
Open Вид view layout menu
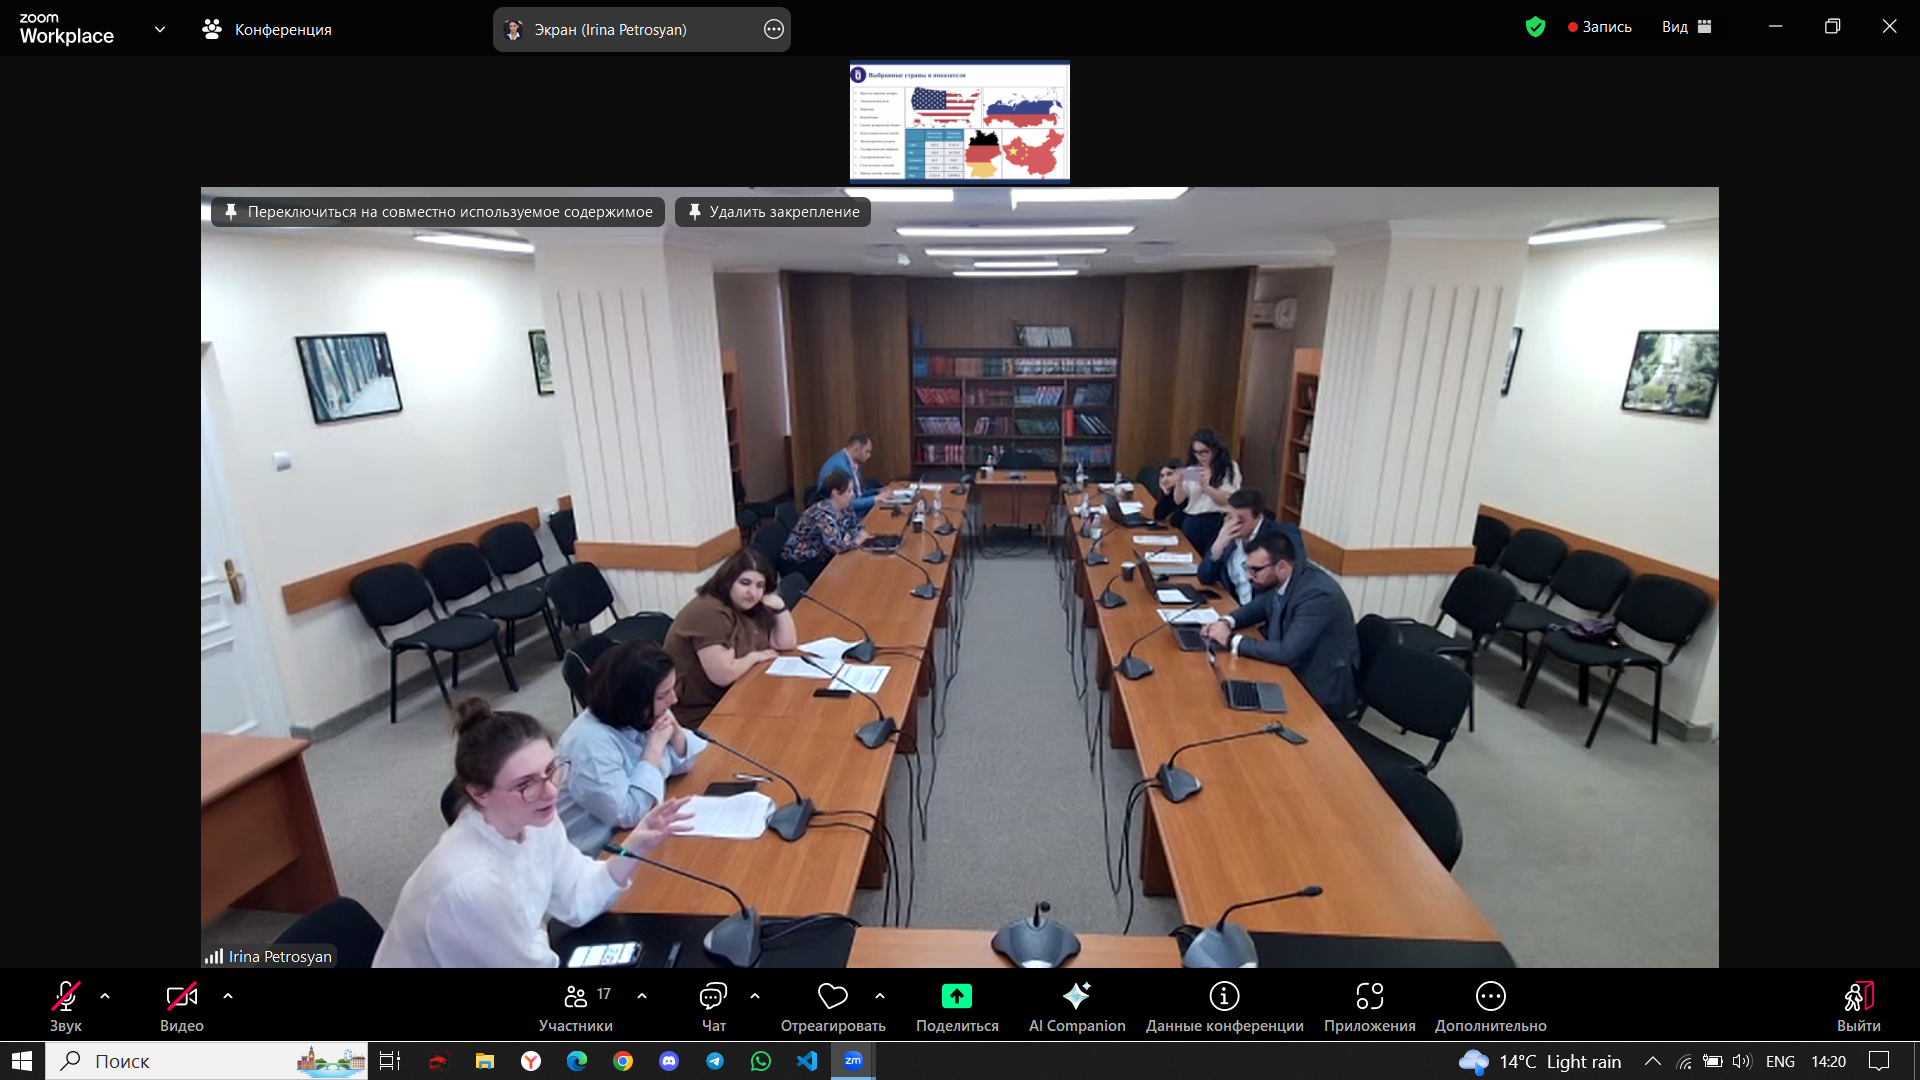pos(1686,27)
